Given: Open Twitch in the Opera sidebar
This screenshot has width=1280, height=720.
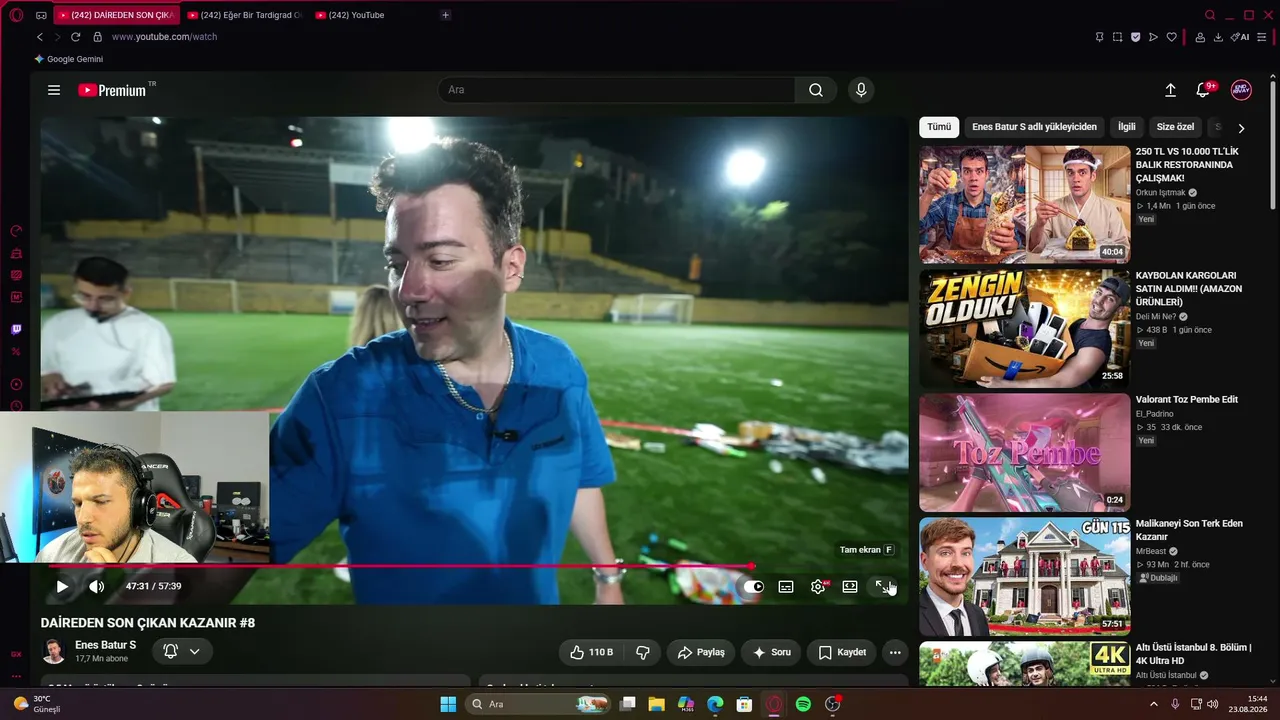Looking at the screenshot, I should (16, 329).
